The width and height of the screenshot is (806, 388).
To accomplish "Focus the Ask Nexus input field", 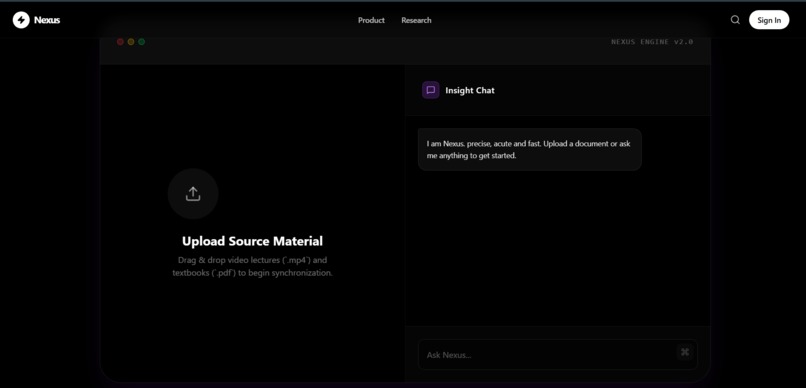I will pos(558,355).
